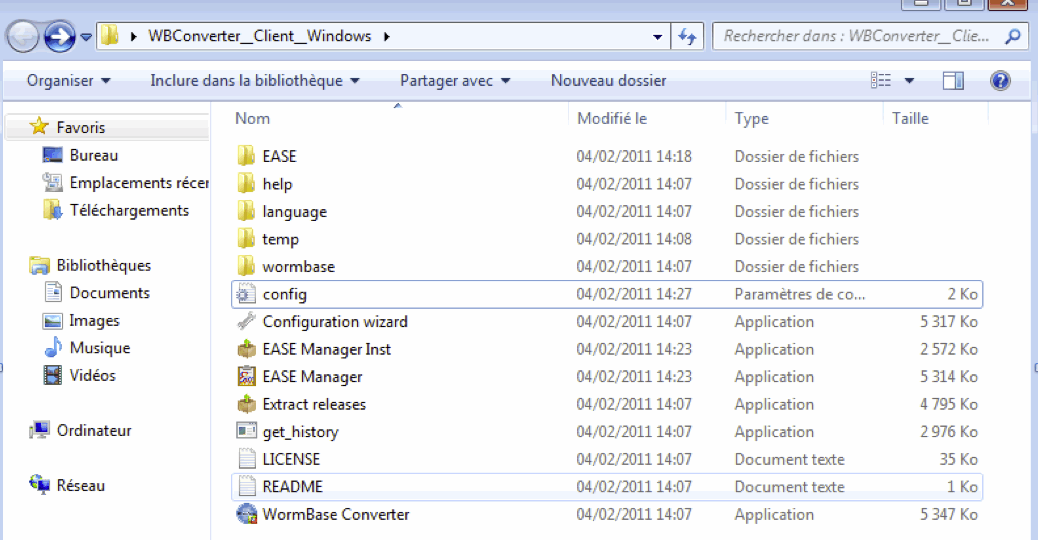Screen dimensions: 1038x540
Task: Click the WormBase Converter file name
Action: [336, 514]
